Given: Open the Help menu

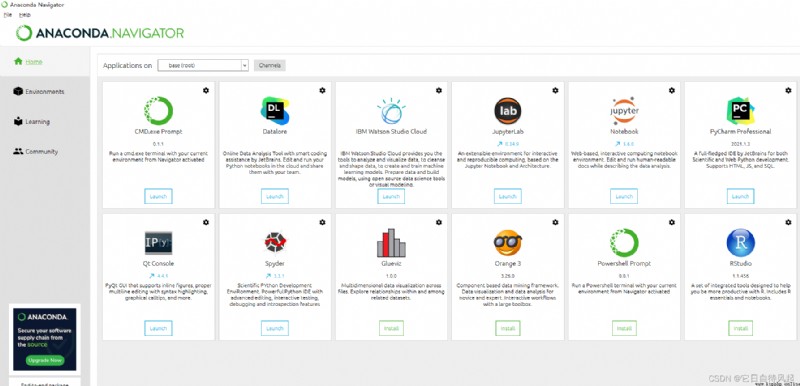Looking at the screenshot, I should 24,15.
